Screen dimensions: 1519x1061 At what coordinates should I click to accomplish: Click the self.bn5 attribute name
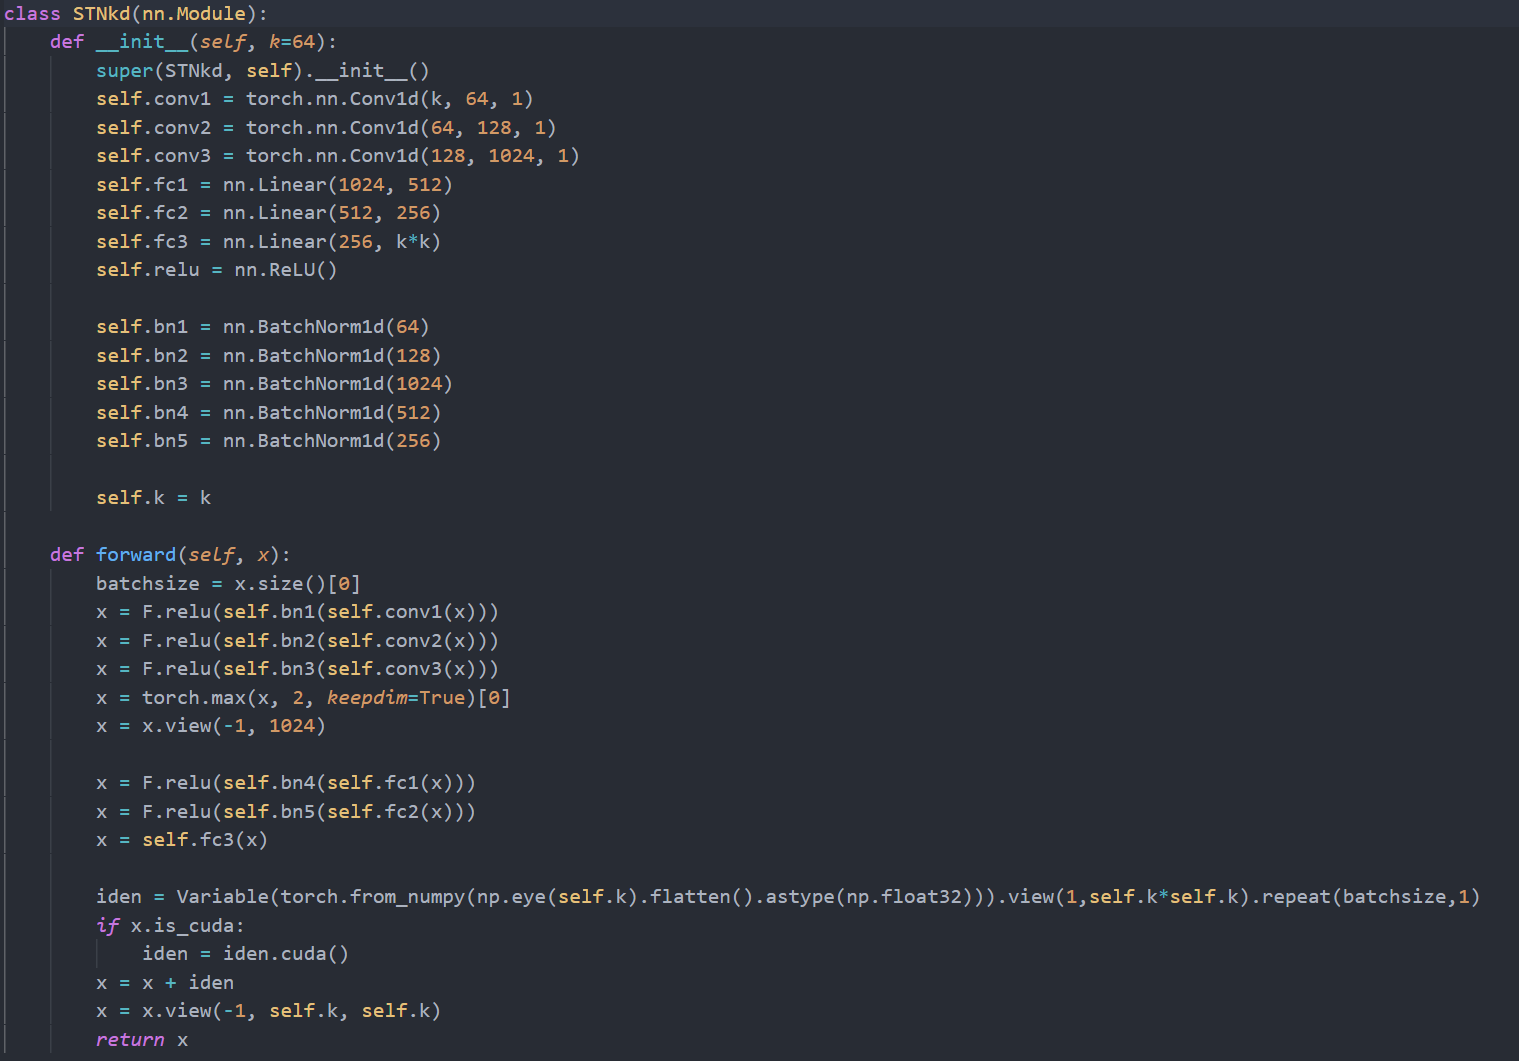tap(142, 440)
